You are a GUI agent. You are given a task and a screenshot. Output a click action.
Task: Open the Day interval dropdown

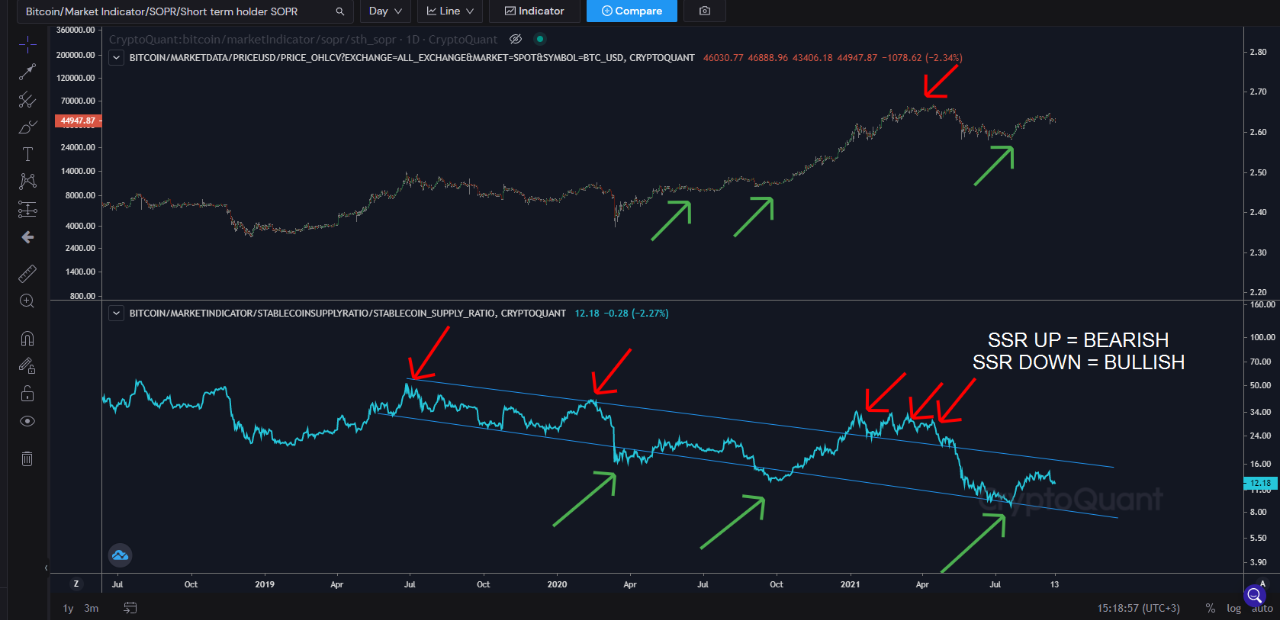point(384,11)
